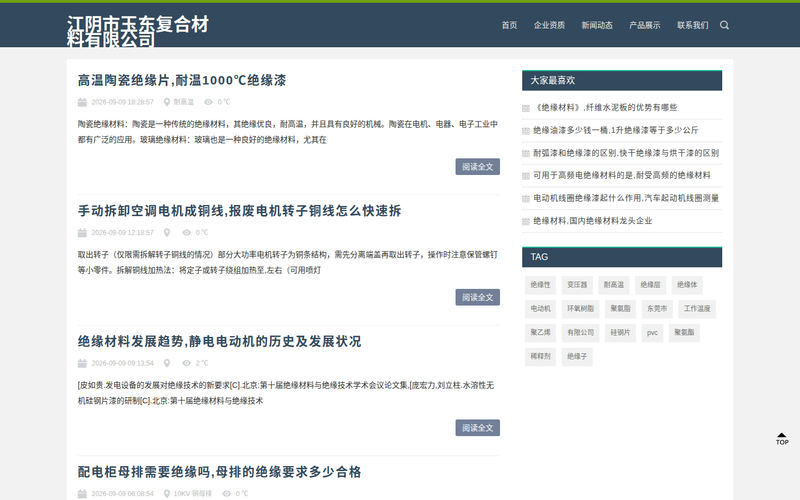The width and height of the screenshot is (800, 500).
Task: Click the 大家最喜欢 sidebar heading
Action: click(x=622, y=81)
